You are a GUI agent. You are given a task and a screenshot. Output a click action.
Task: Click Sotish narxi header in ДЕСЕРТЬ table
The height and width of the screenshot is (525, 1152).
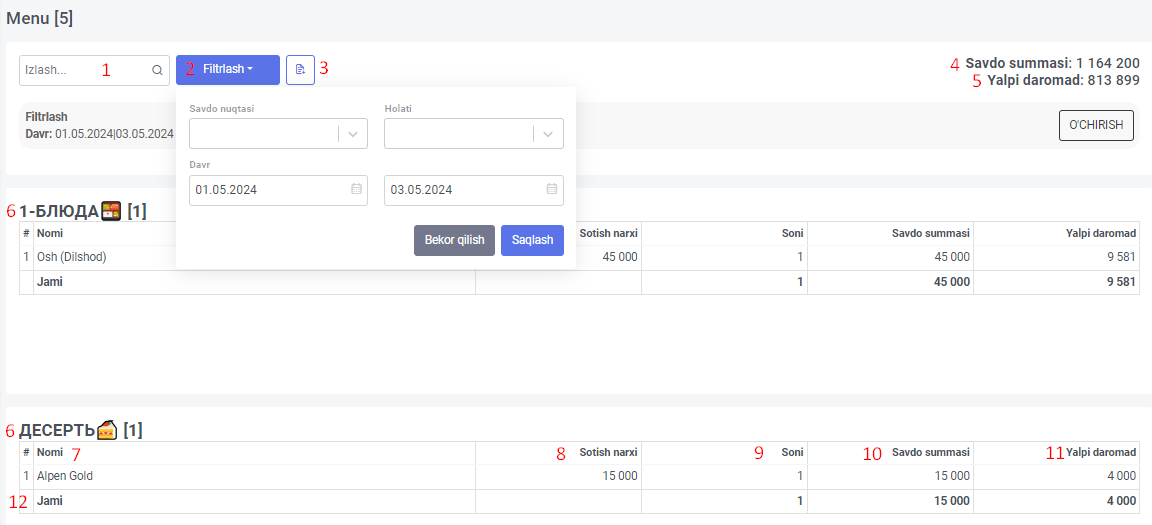tap(608, 452)
